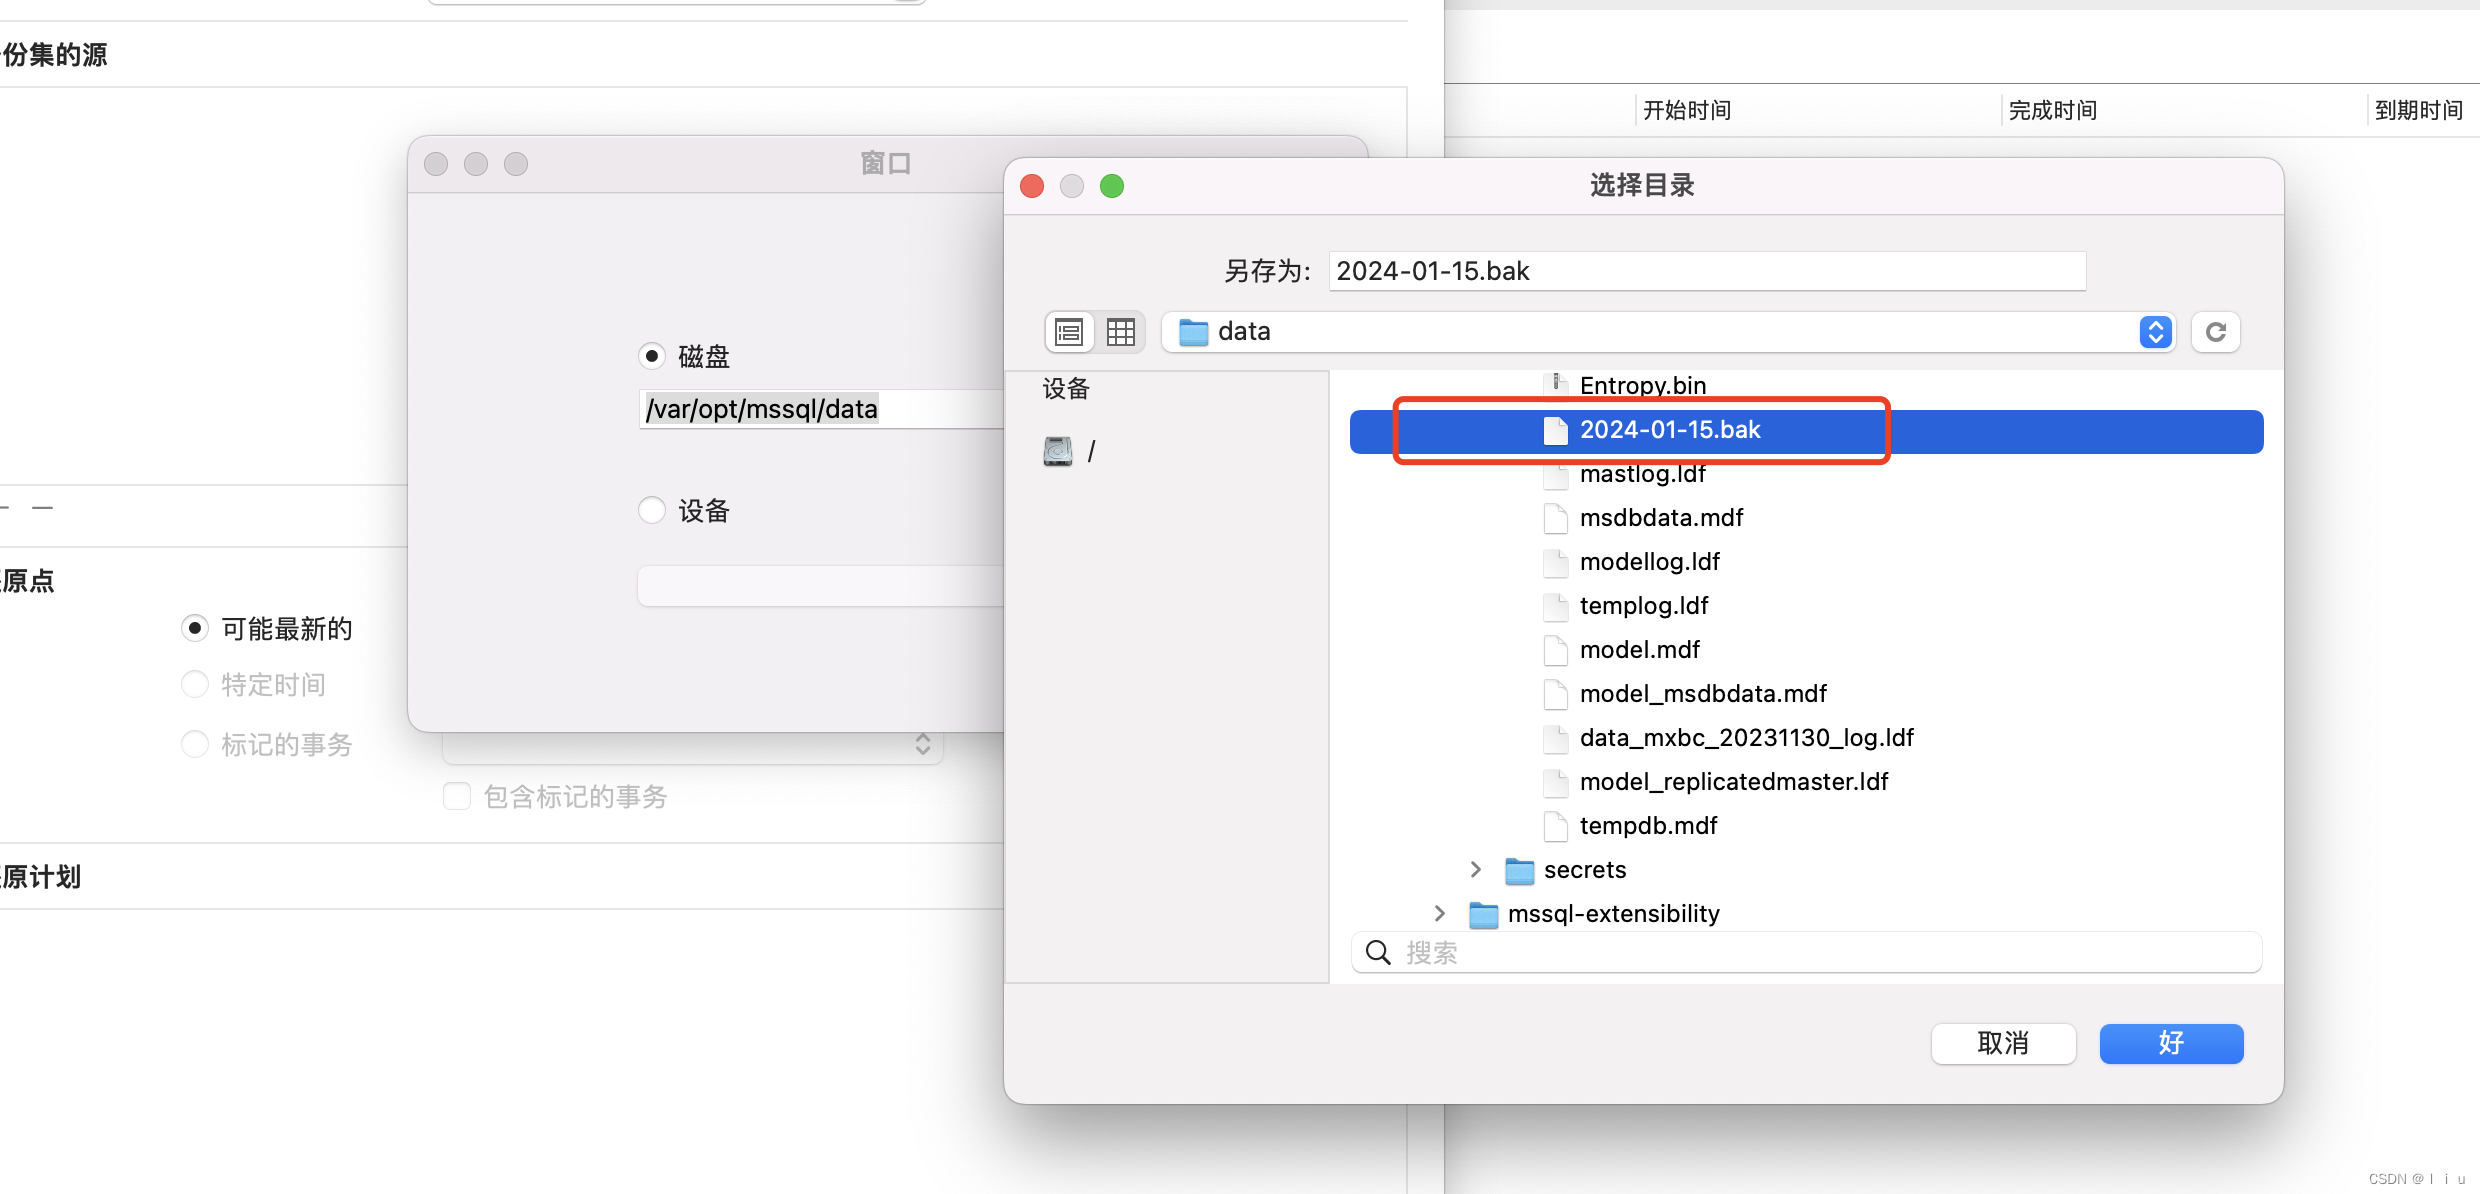Click the search magnifier icon
Viewport: 2480px width, 1194px height.
coord(1377,951)
